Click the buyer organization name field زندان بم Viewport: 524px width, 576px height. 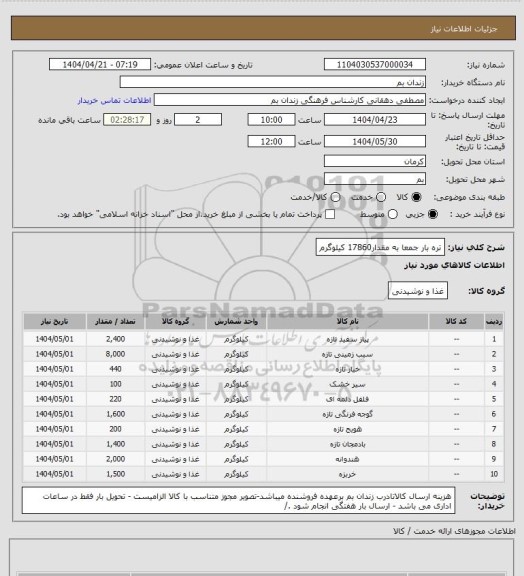(273, 82)
